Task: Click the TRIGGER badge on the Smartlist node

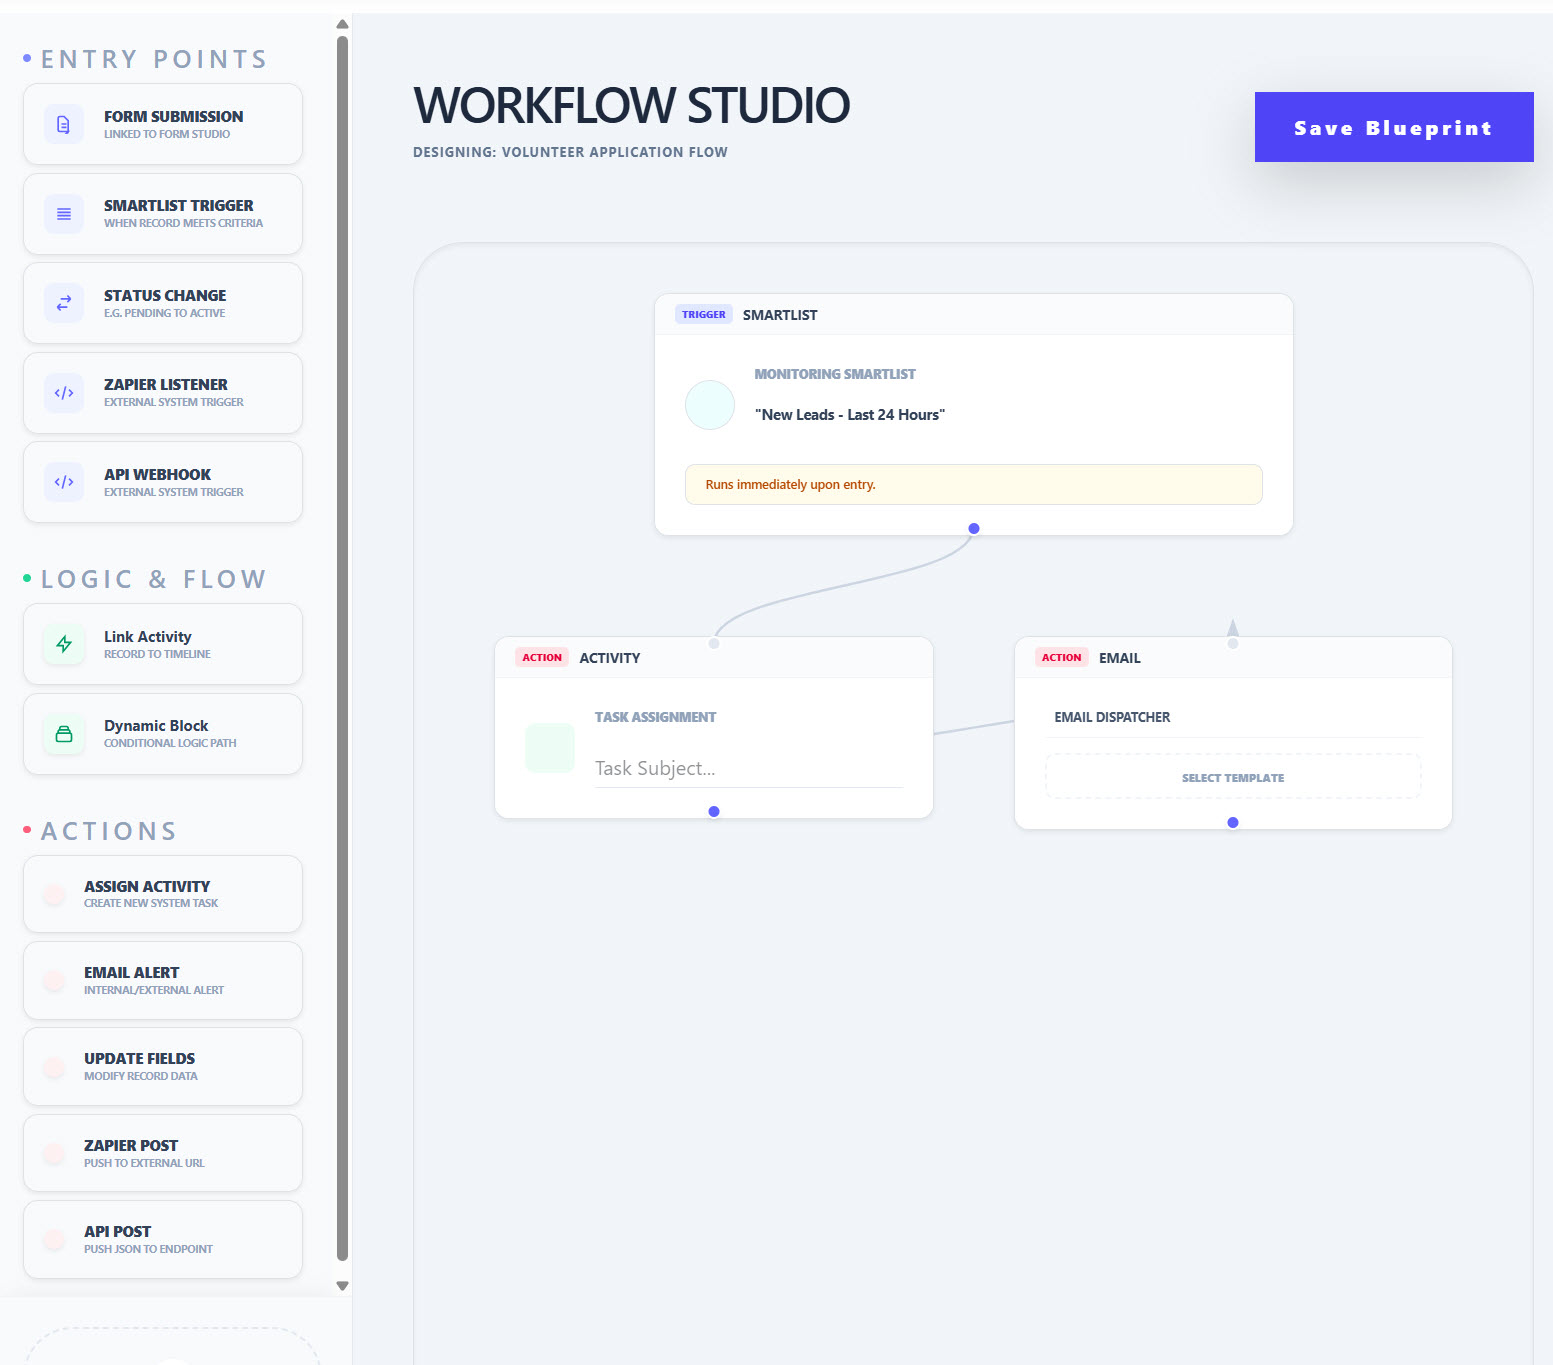Action: click(703, 314)
